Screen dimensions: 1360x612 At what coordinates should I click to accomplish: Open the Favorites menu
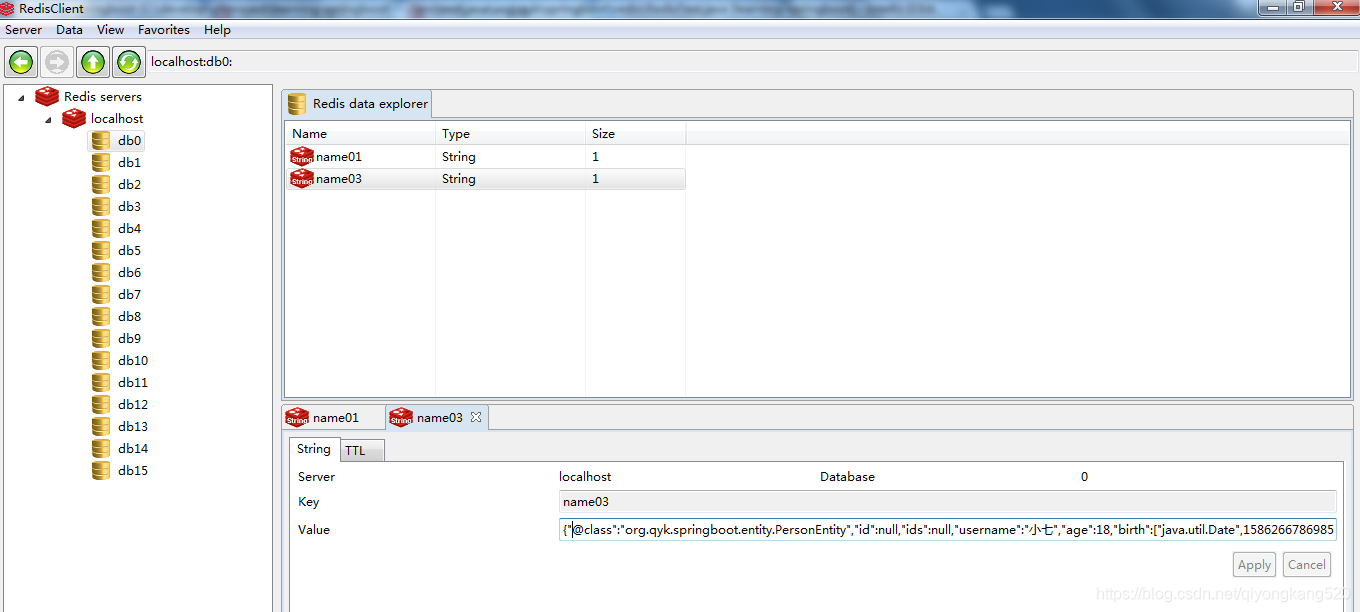(164, 30)
